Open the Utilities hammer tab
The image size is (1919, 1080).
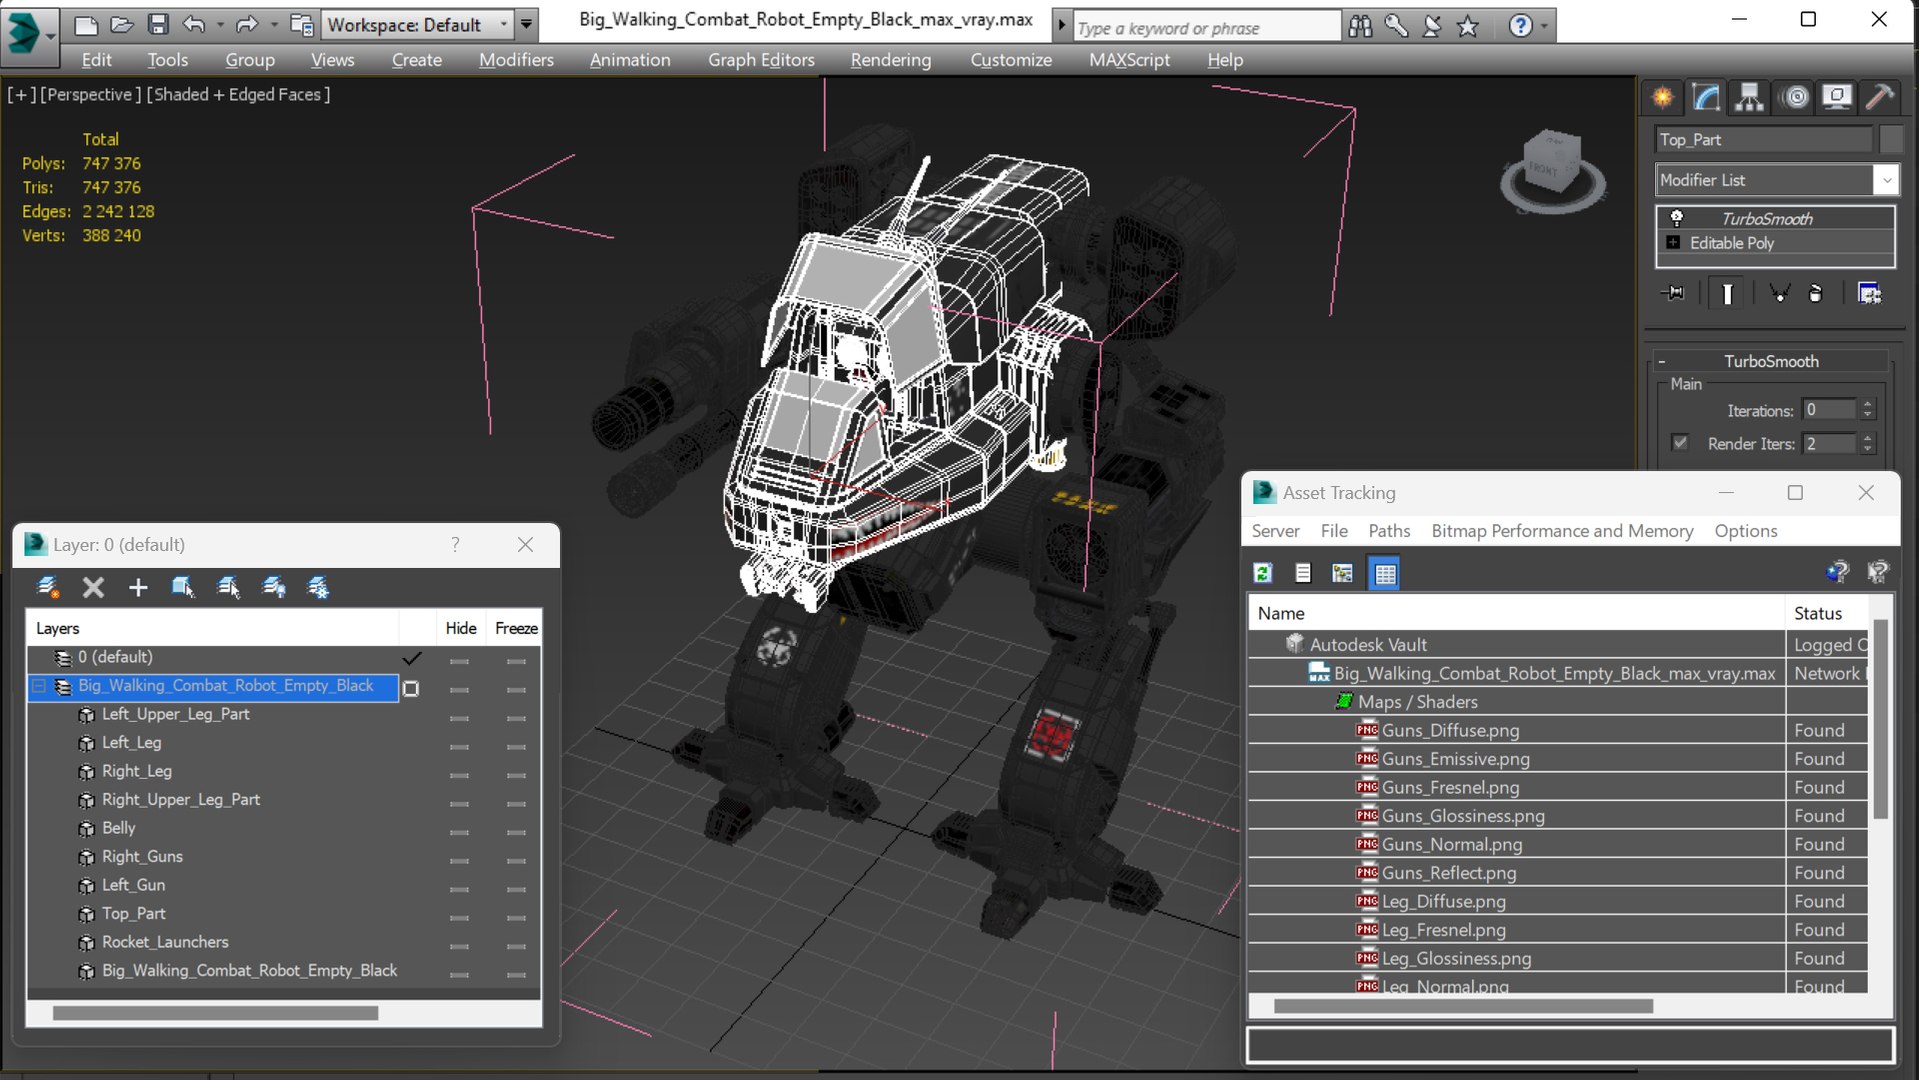pos(1880,97)
